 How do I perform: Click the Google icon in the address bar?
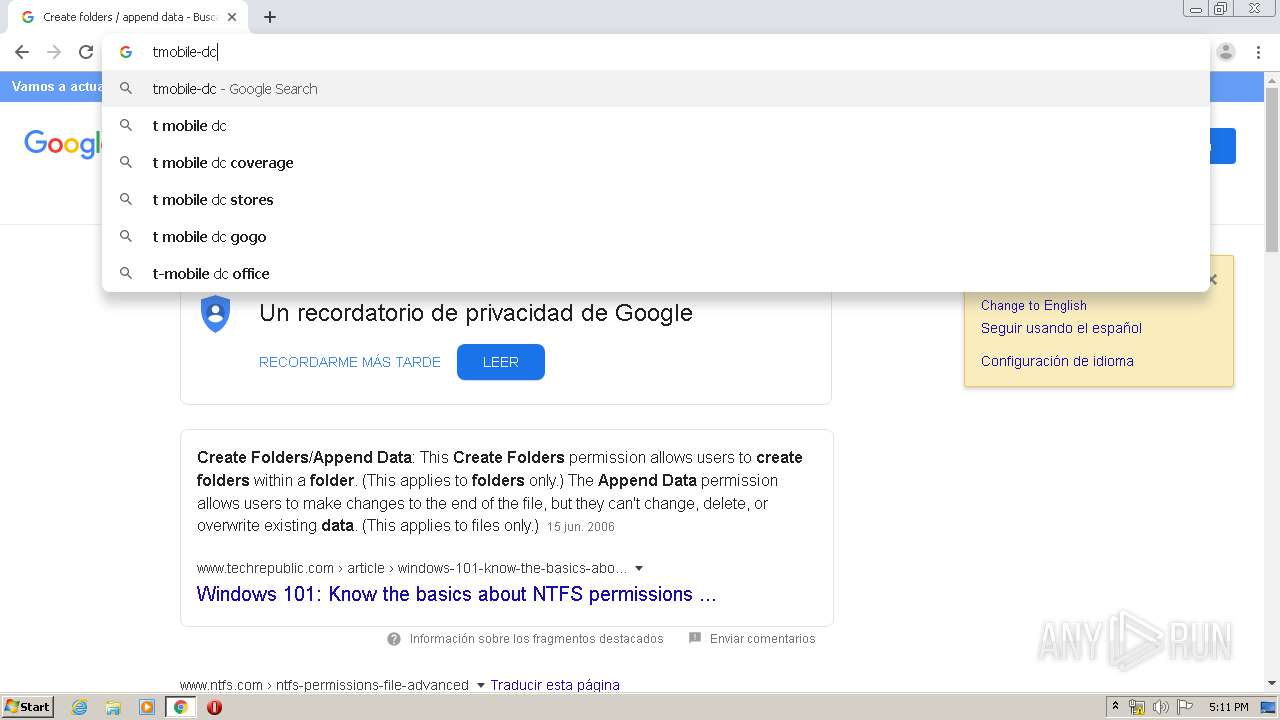pyautogui.click(x=126, y=52)
